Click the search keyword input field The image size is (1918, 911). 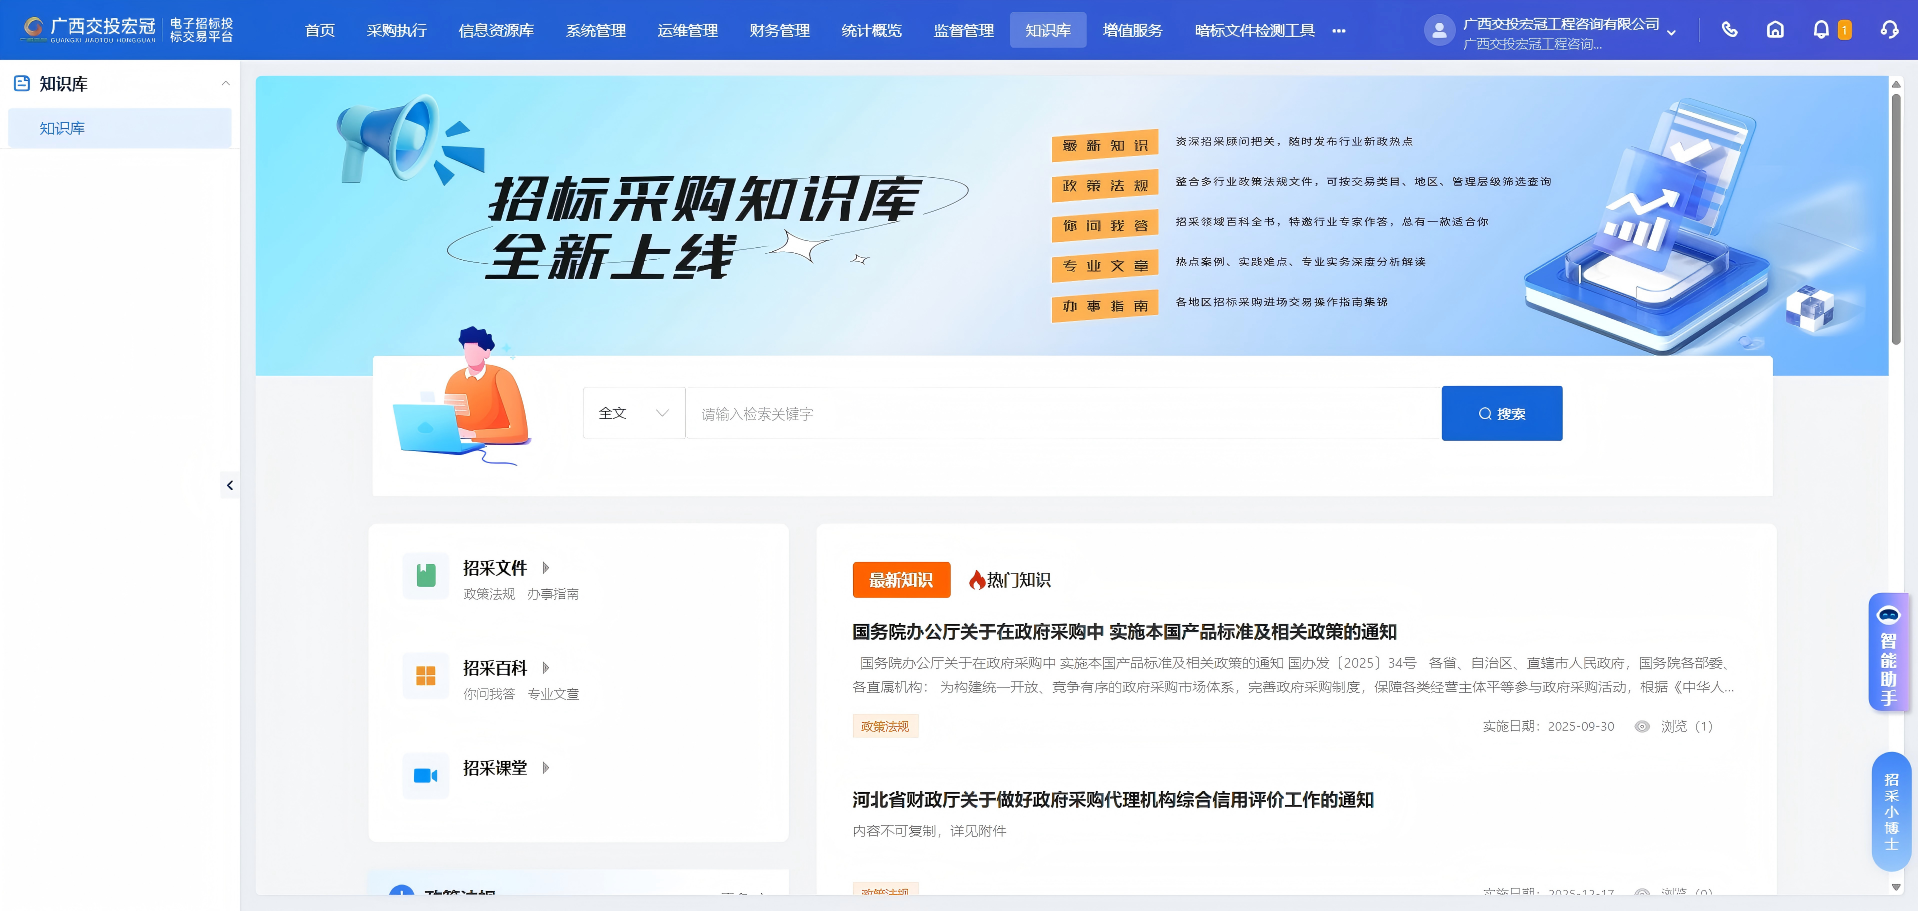point(1062,414)
